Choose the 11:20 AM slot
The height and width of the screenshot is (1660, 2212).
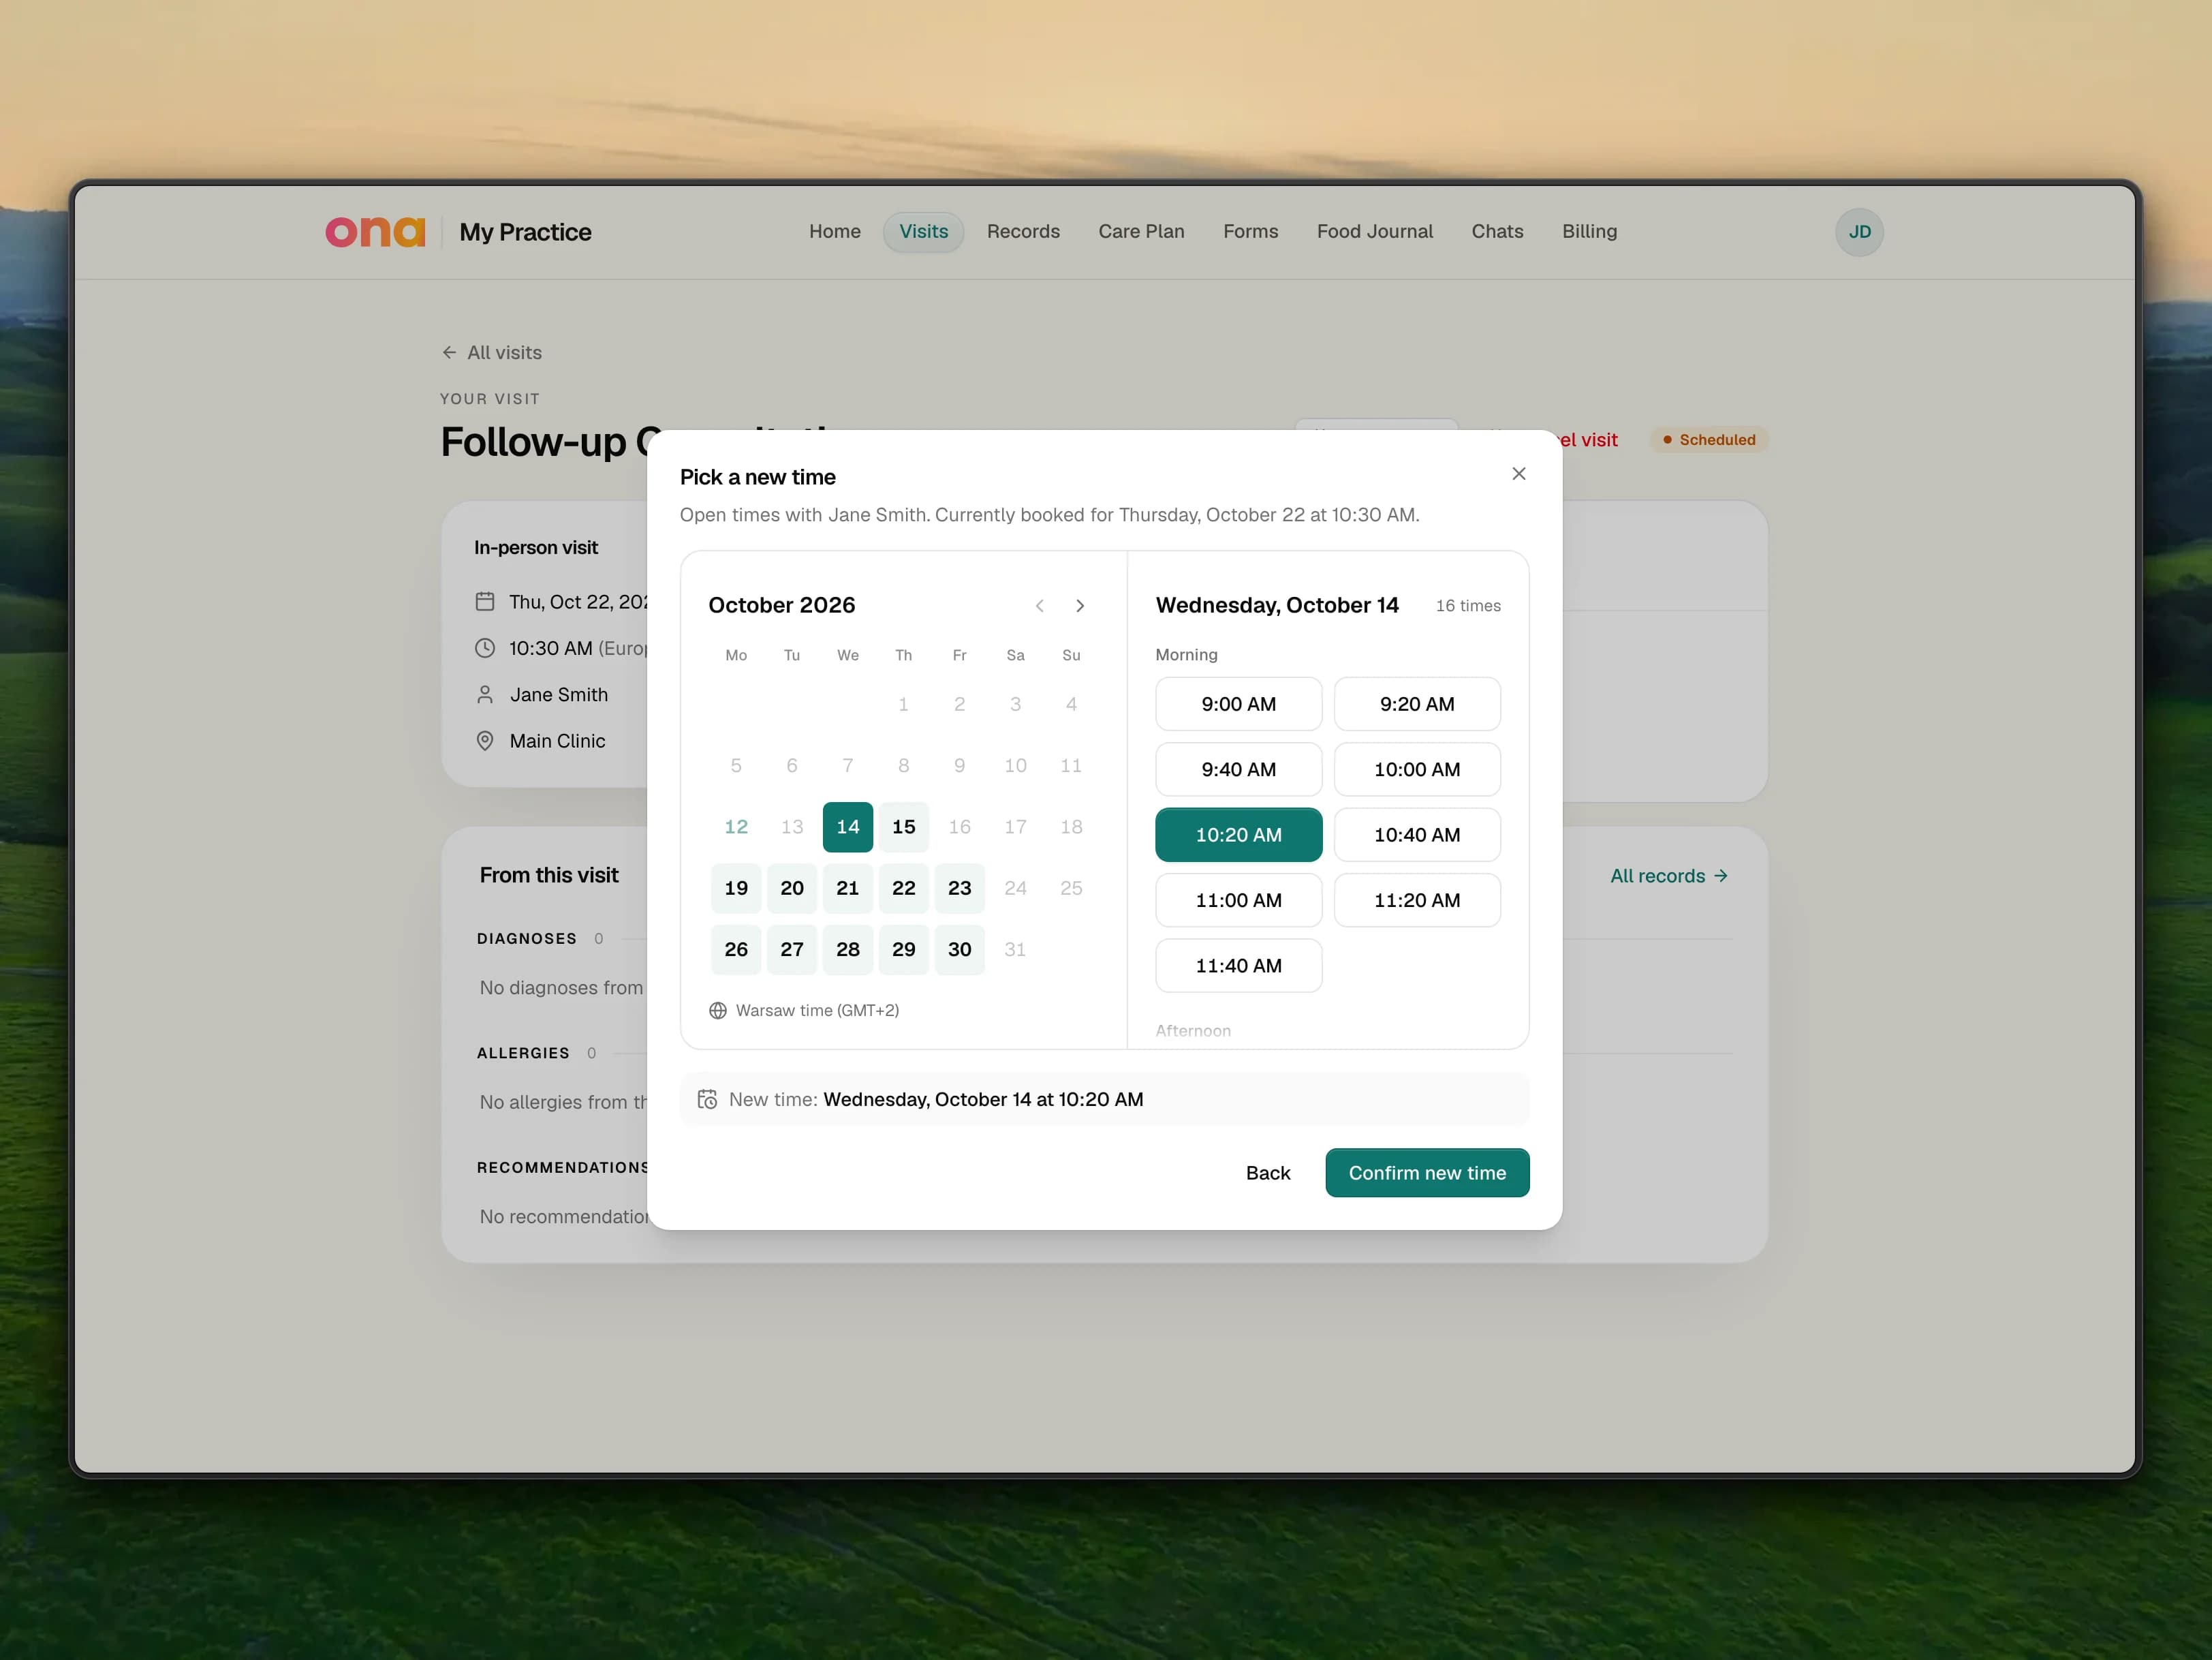(1417, 900)
